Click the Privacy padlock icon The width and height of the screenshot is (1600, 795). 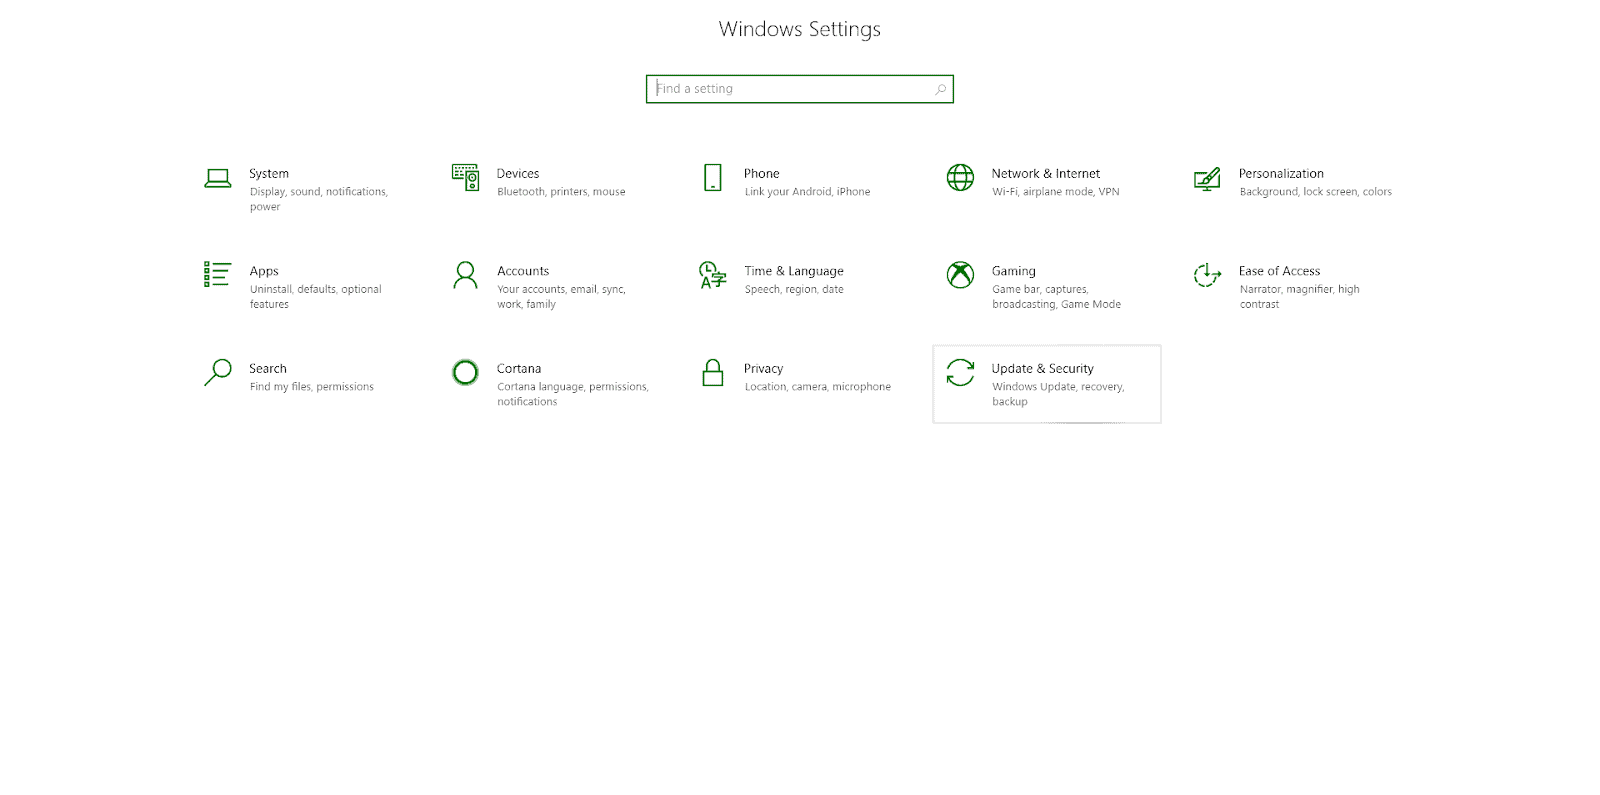pos(713,372)
